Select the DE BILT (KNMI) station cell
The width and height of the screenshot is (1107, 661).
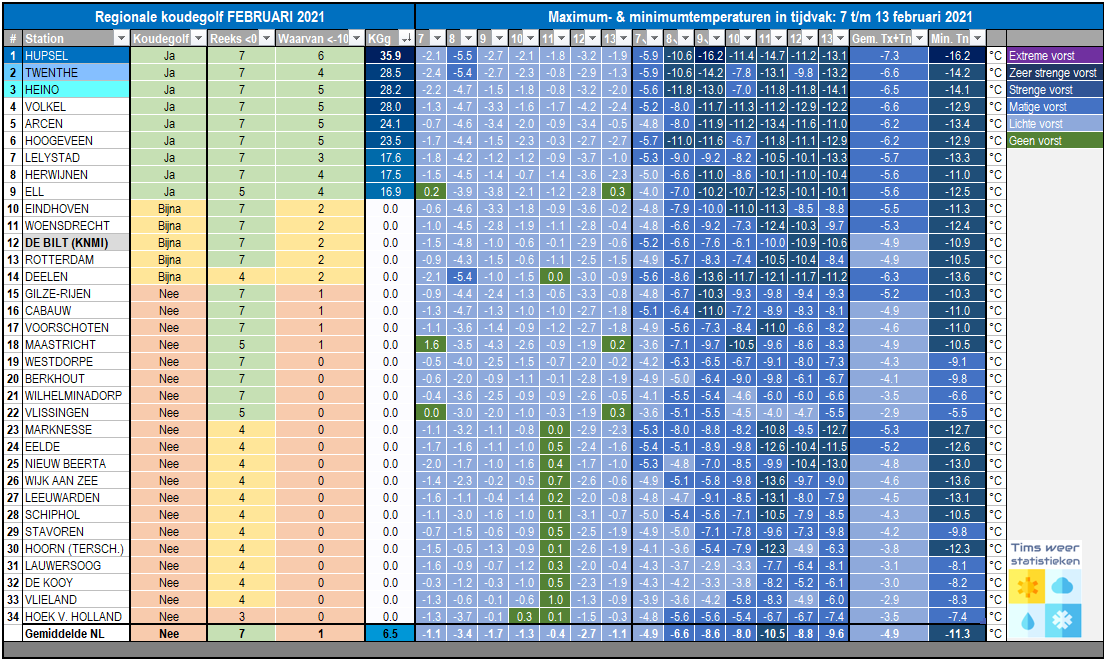coord(76,243)
